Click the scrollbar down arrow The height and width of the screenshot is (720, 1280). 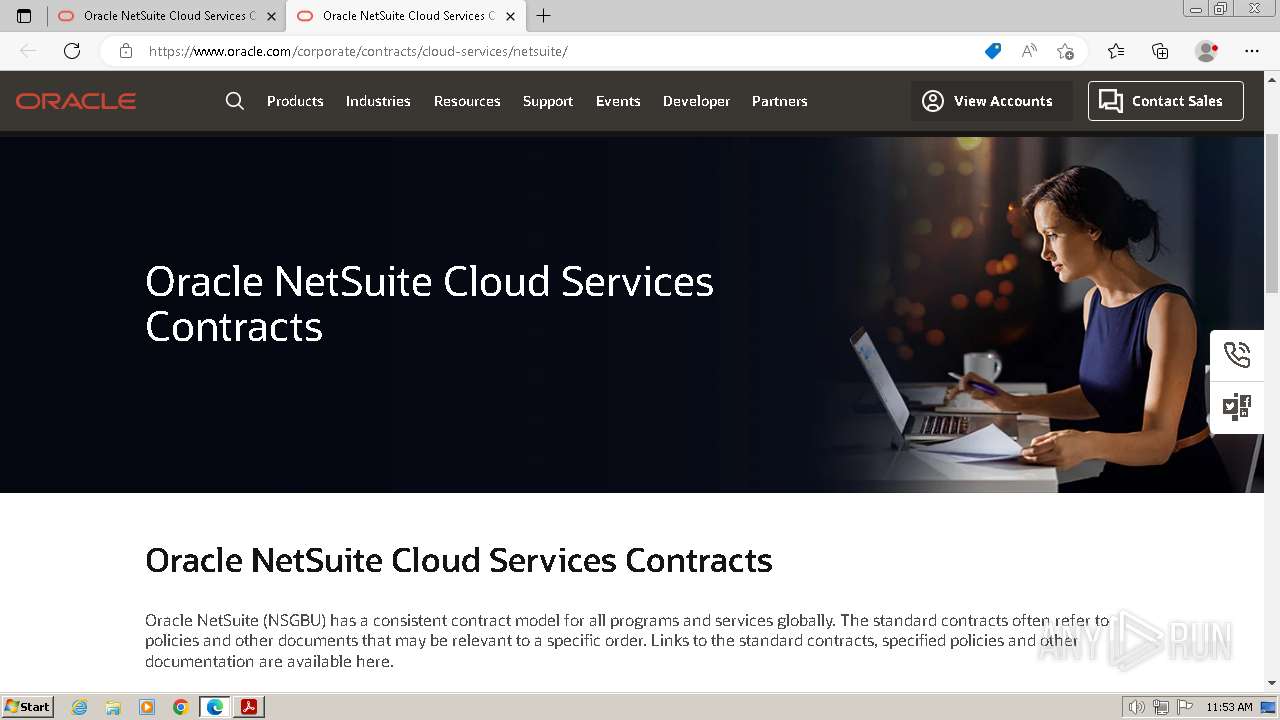tap(1272, 683)
